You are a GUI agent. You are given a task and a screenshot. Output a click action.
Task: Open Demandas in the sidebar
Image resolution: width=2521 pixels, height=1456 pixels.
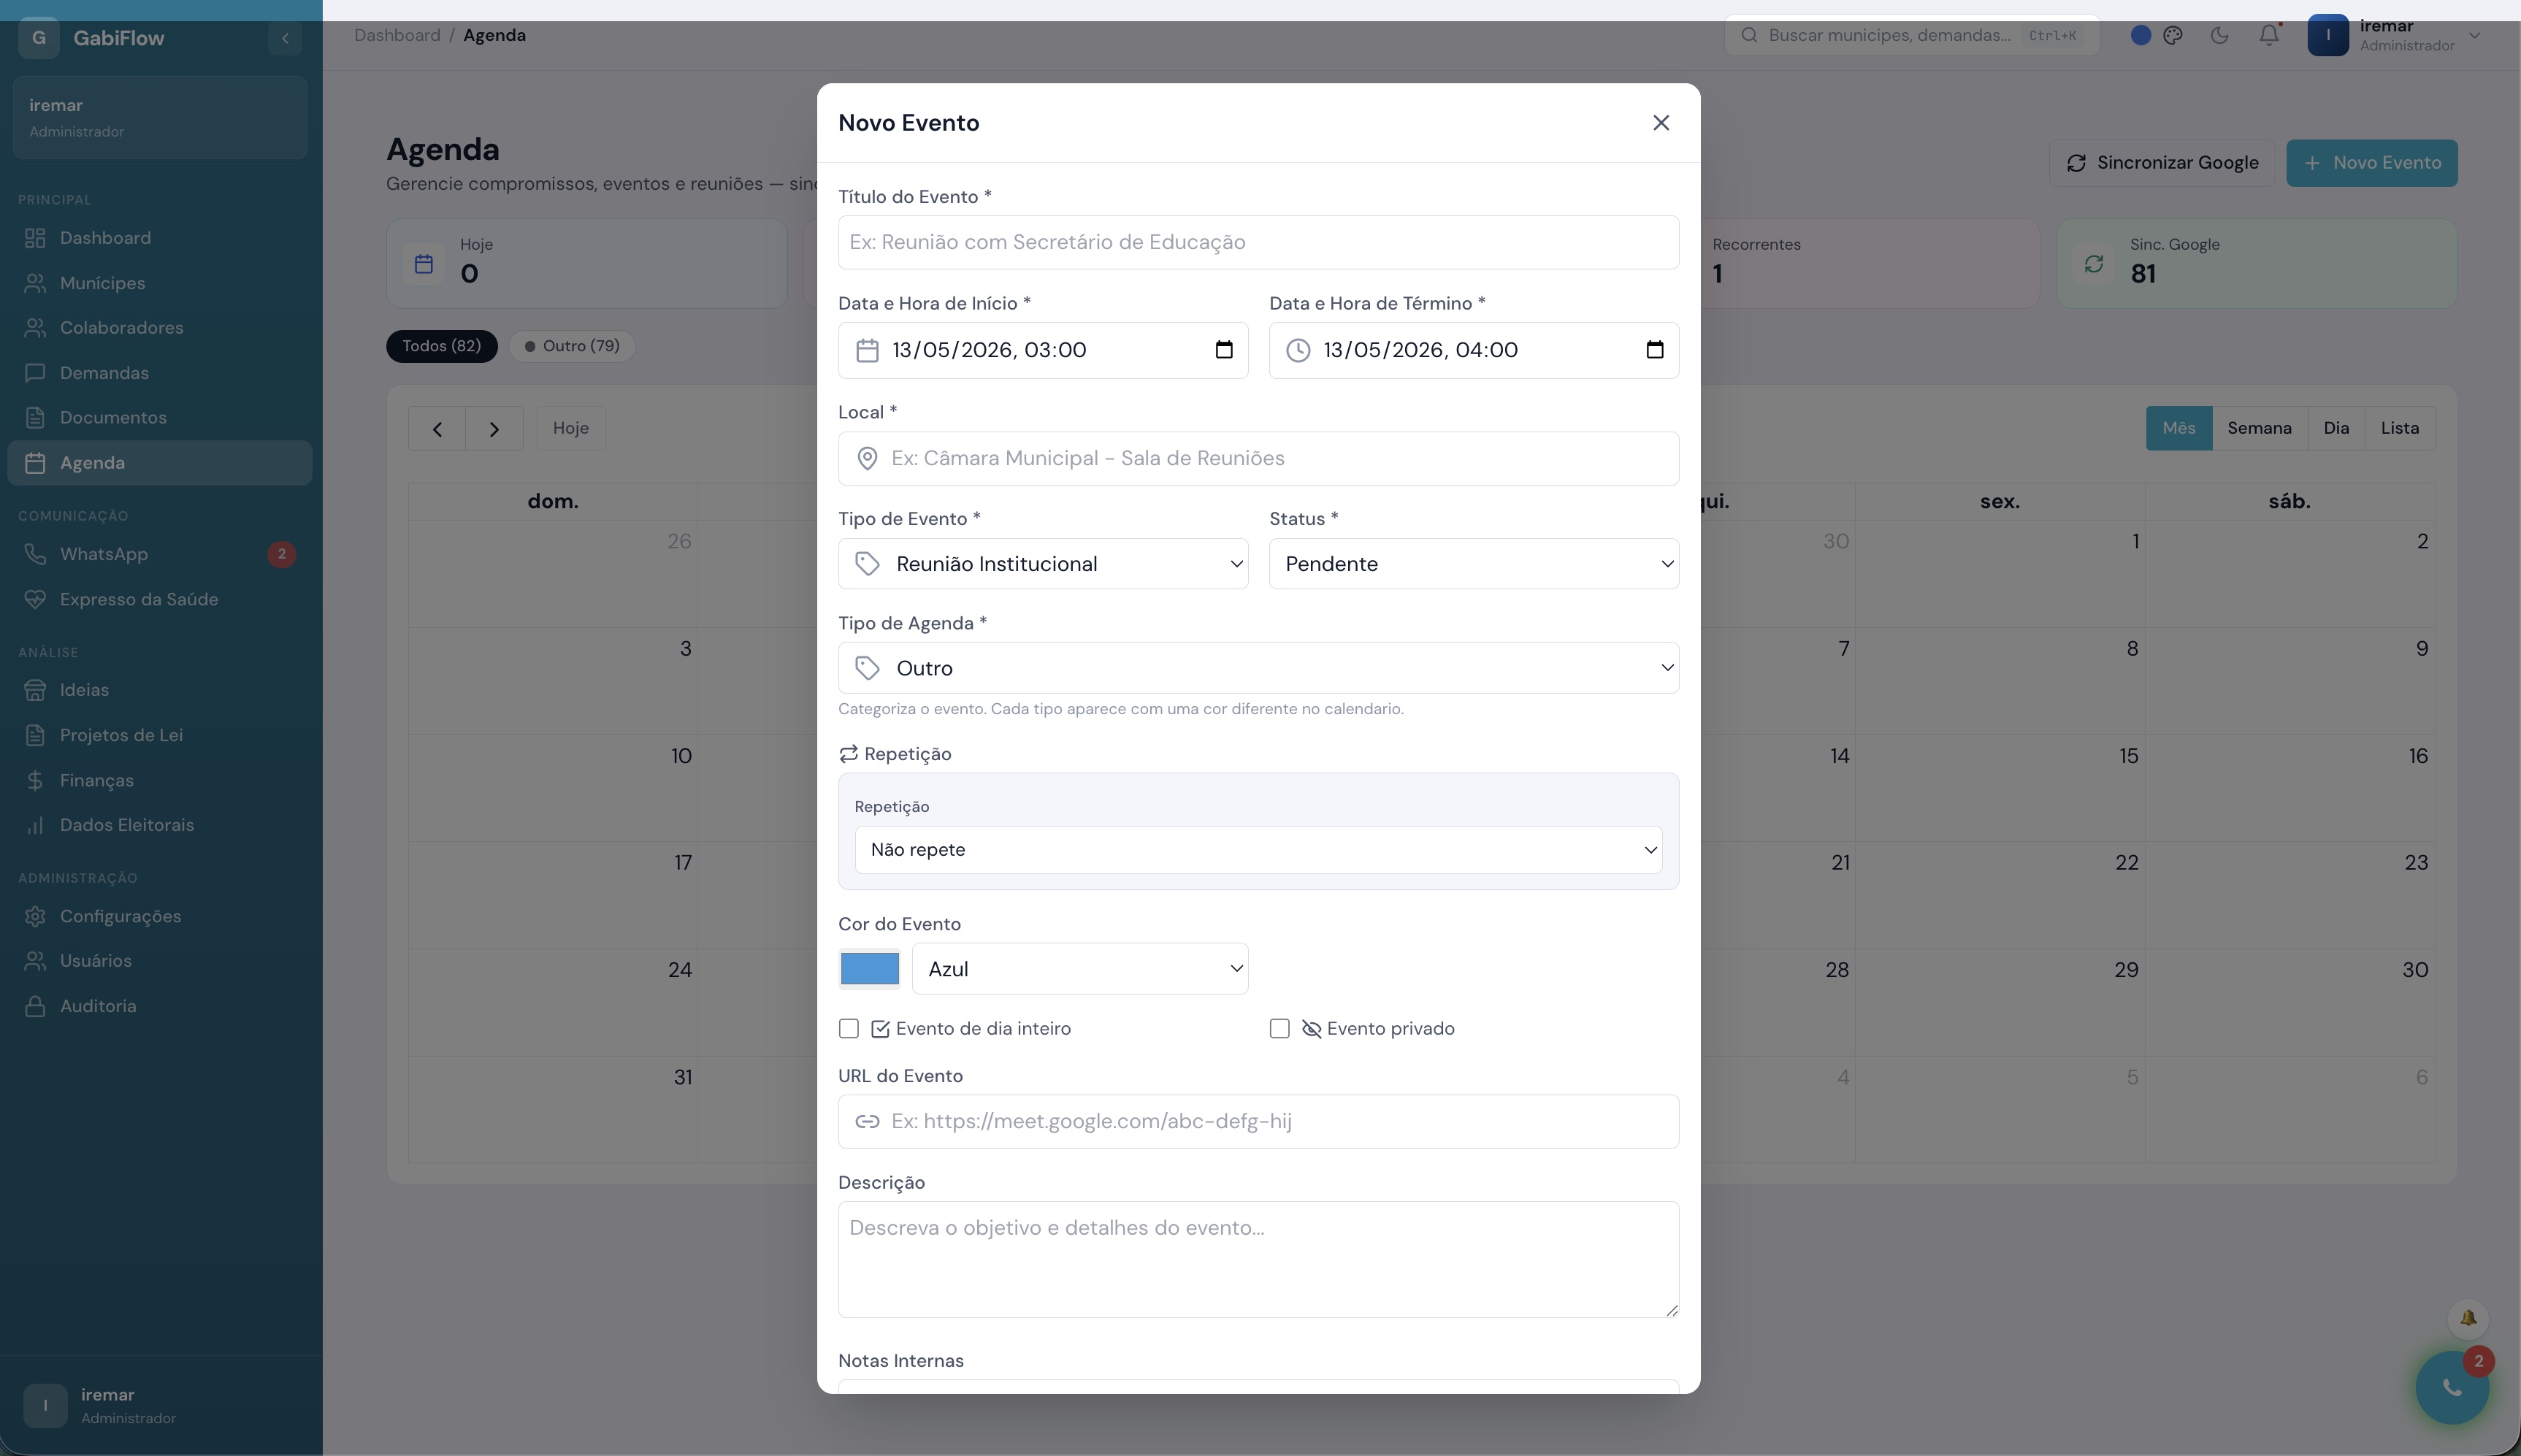160,373
